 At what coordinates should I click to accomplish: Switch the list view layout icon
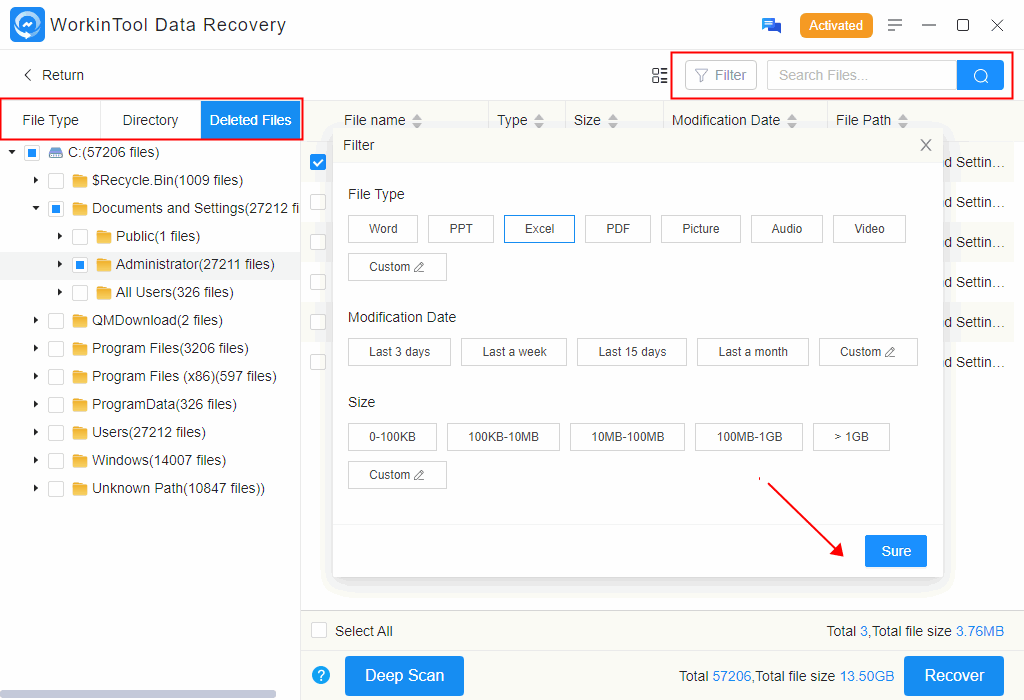coord(659,75)
